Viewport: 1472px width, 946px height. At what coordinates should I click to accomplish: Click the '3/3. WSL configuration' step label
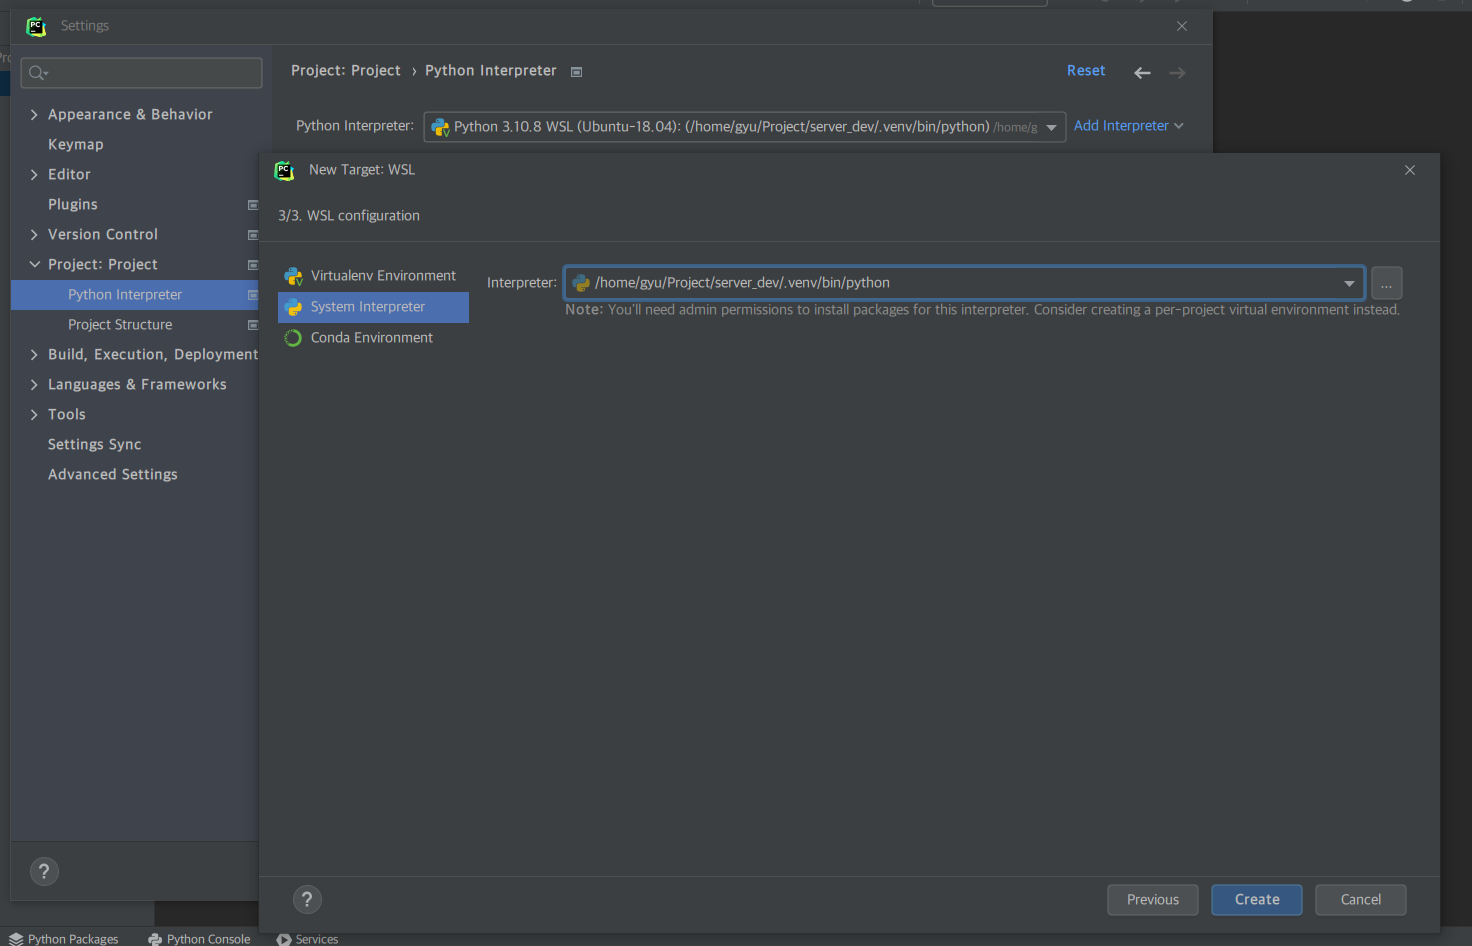coord(349,216)
